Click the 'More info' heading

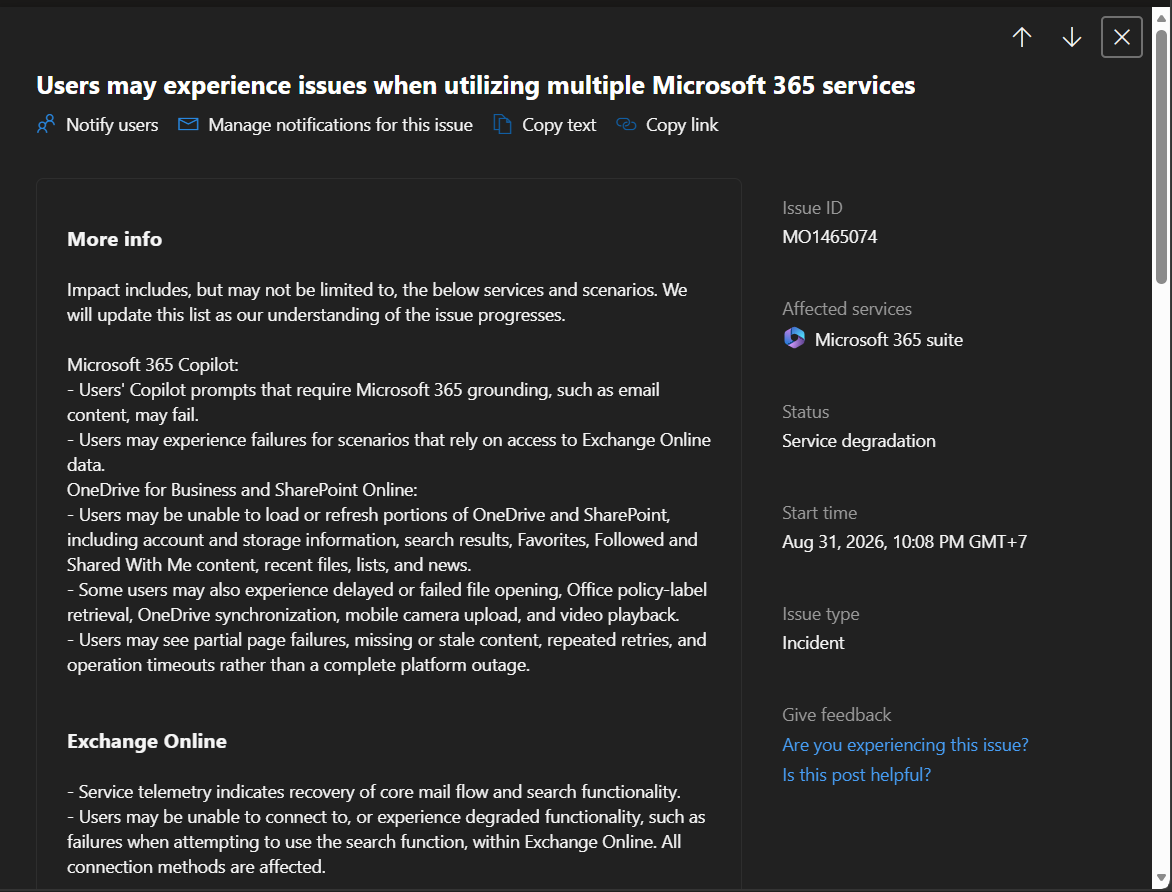point(114,239)
